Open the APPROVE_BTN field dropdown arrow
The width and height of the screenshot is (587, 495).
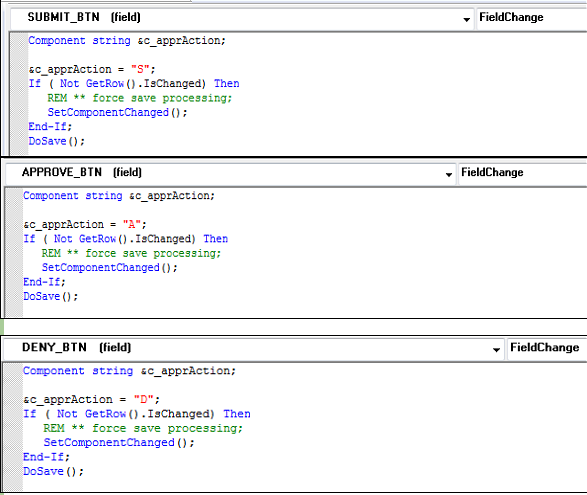coord(448,174)
